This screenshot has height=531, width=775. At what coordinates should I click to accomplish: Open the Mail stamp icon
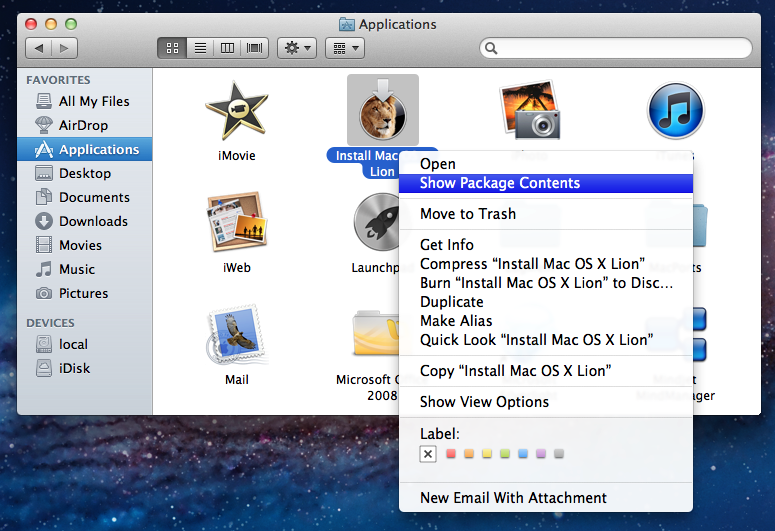tap(237, 334)
